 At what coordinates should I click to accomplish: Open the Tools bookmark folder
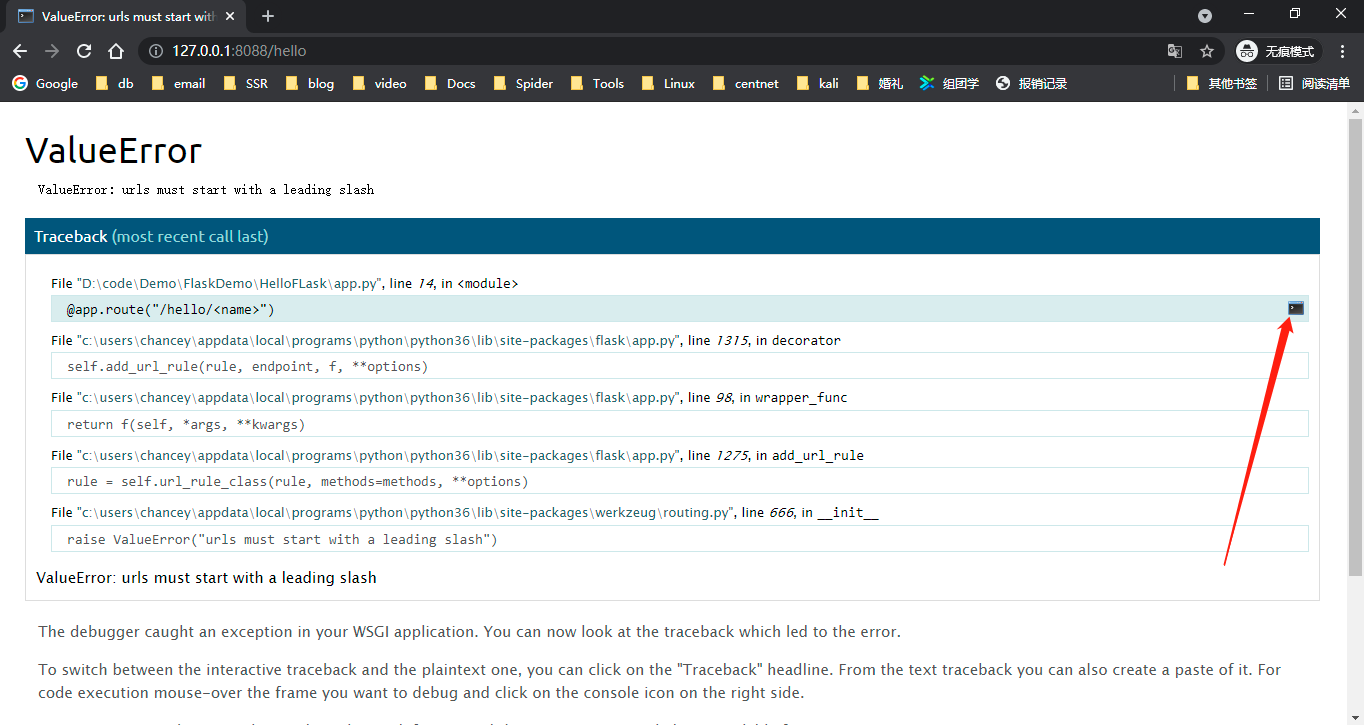597,83
